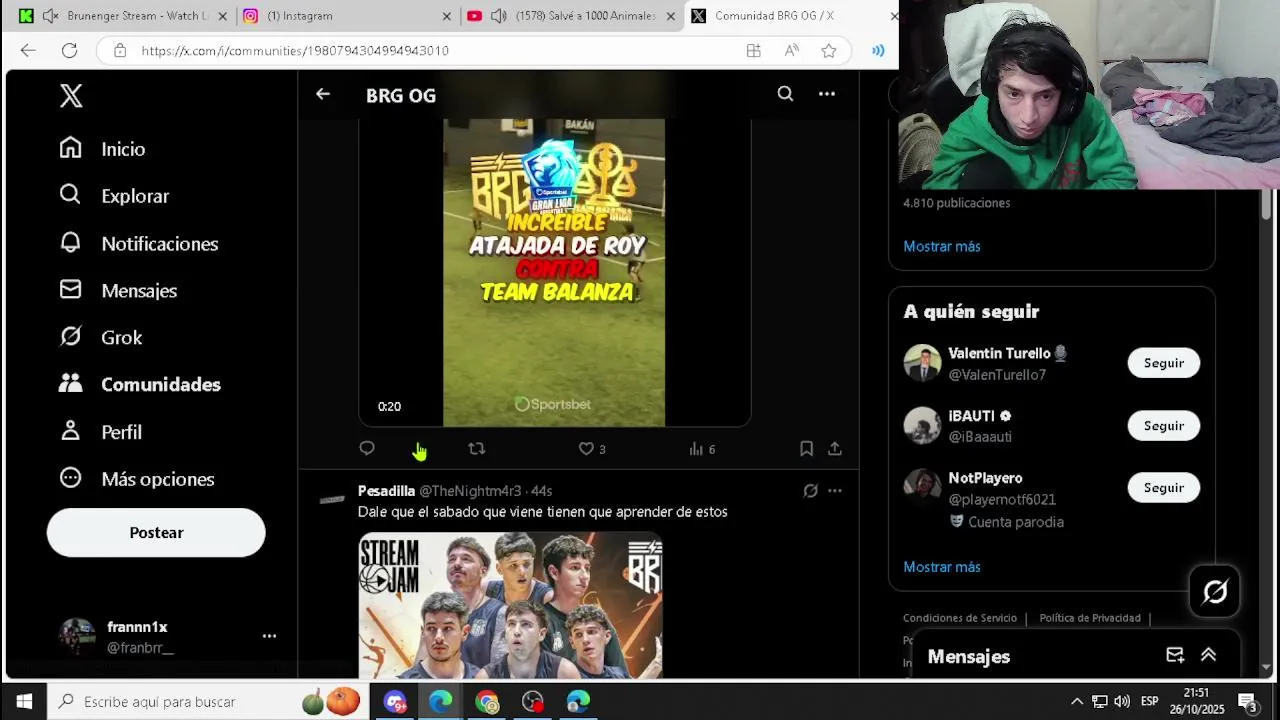This screenshot has width=1280, height=720.
Task: Share the Atajada de Roy post
Action: pyautogui.click(x=835, y=449)
